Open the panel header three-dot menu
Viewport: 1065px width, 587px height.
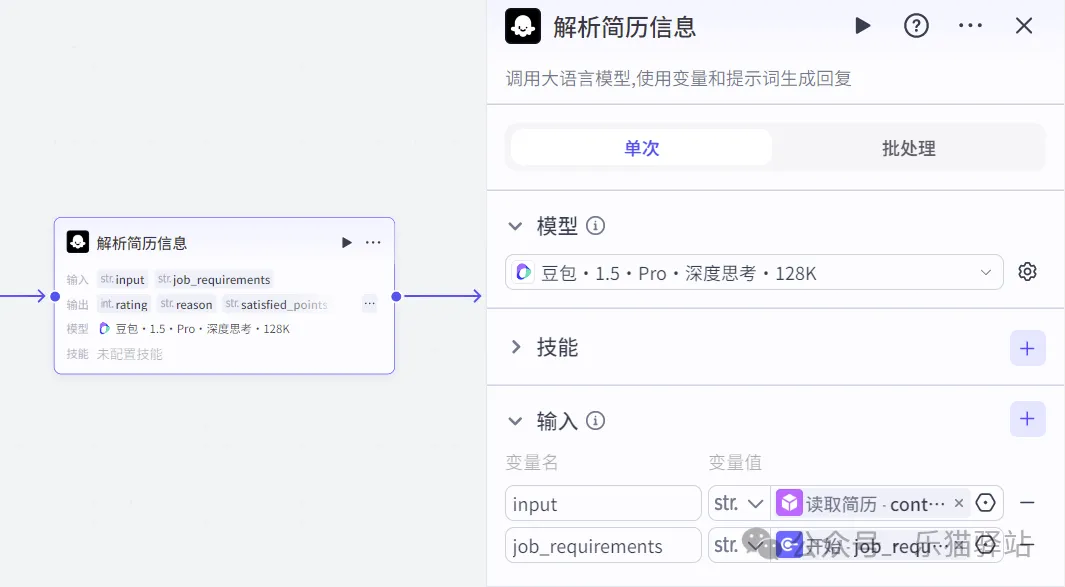click(x=970, y=26)
